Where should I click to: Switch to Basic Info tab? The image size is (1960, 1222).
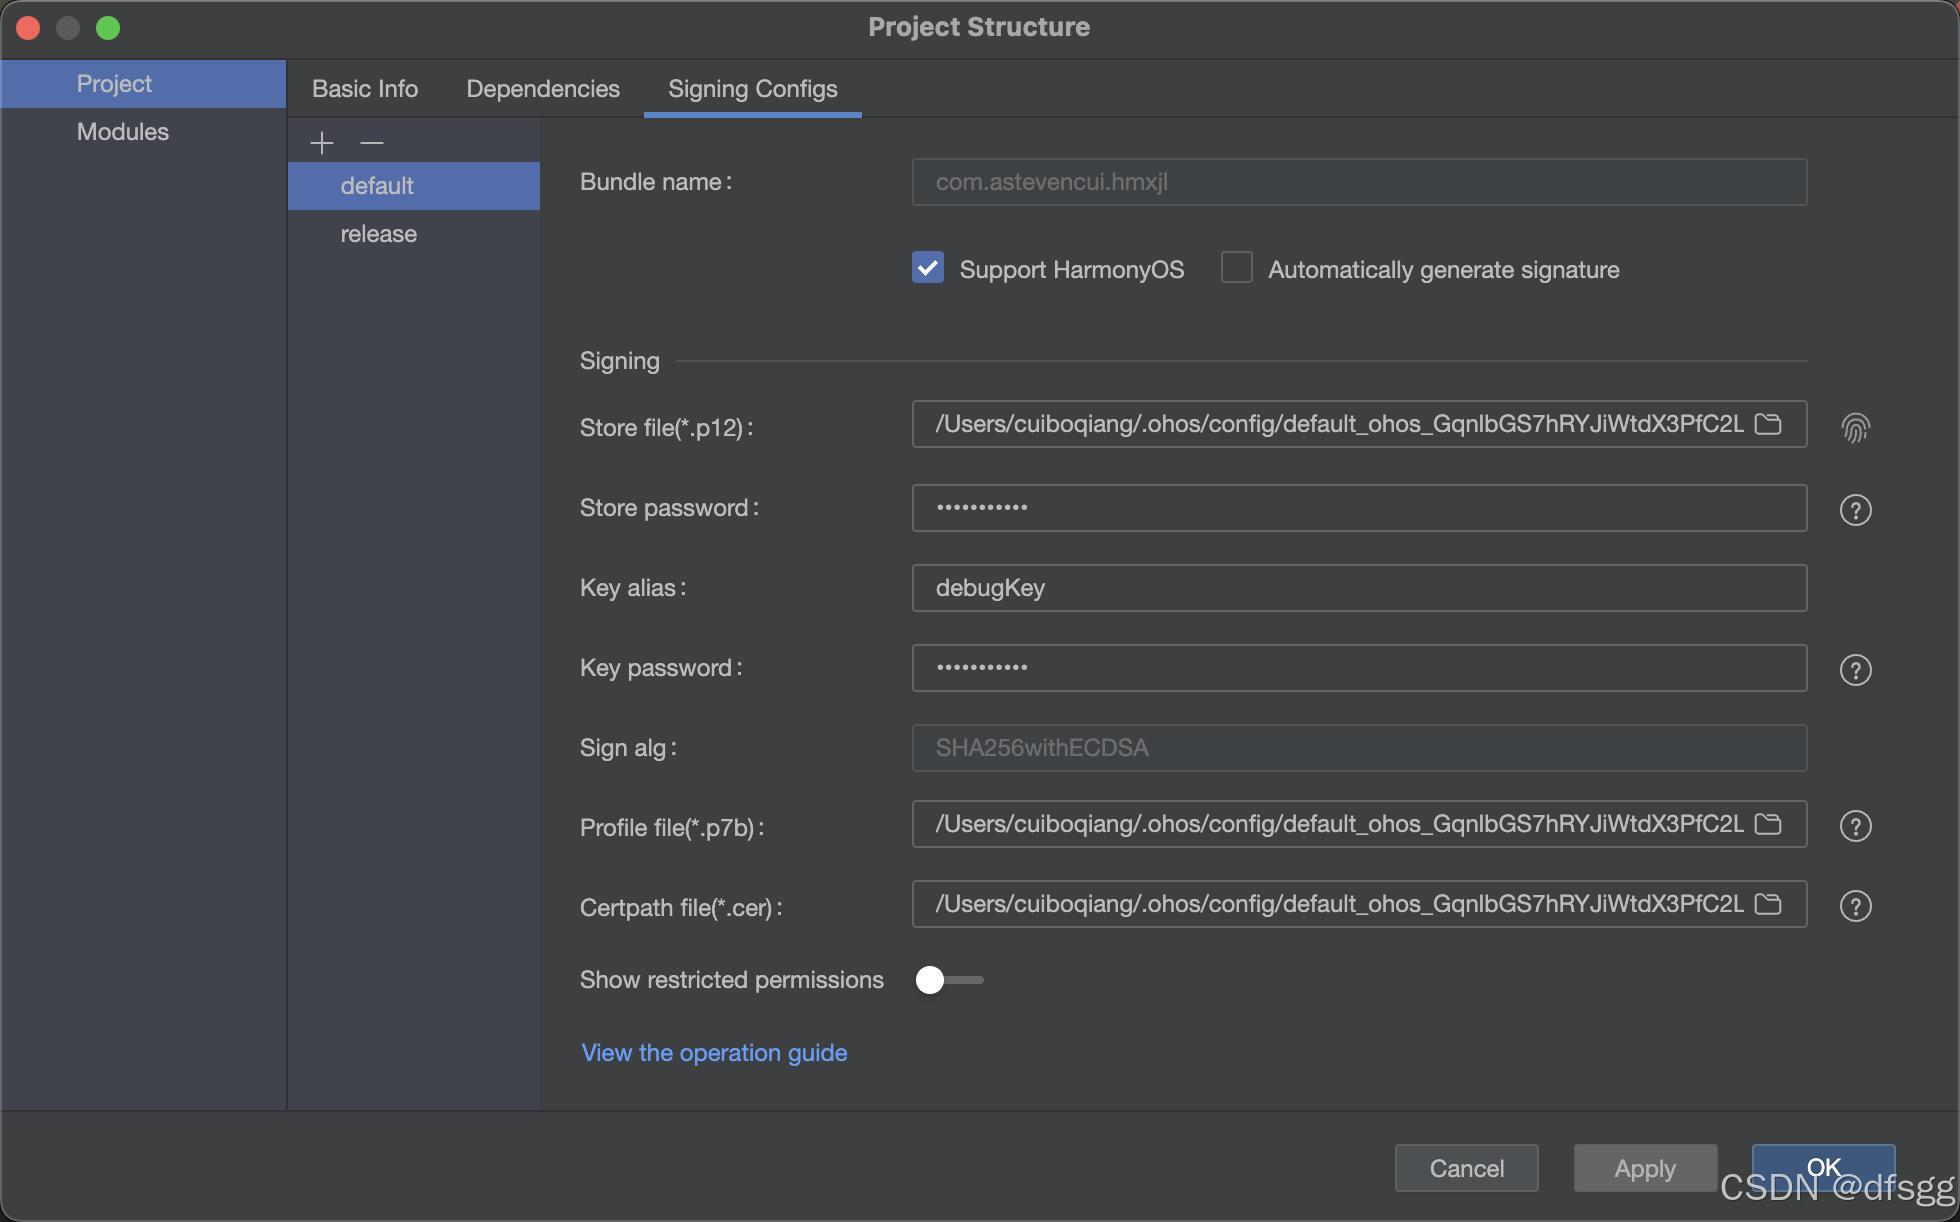coord(365,89)
